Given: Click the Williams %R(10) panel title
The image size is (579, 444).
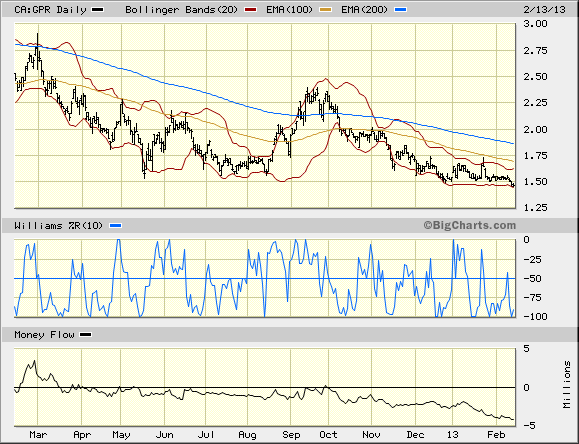Looking at the screenshot, I should [x=58, y=225].
